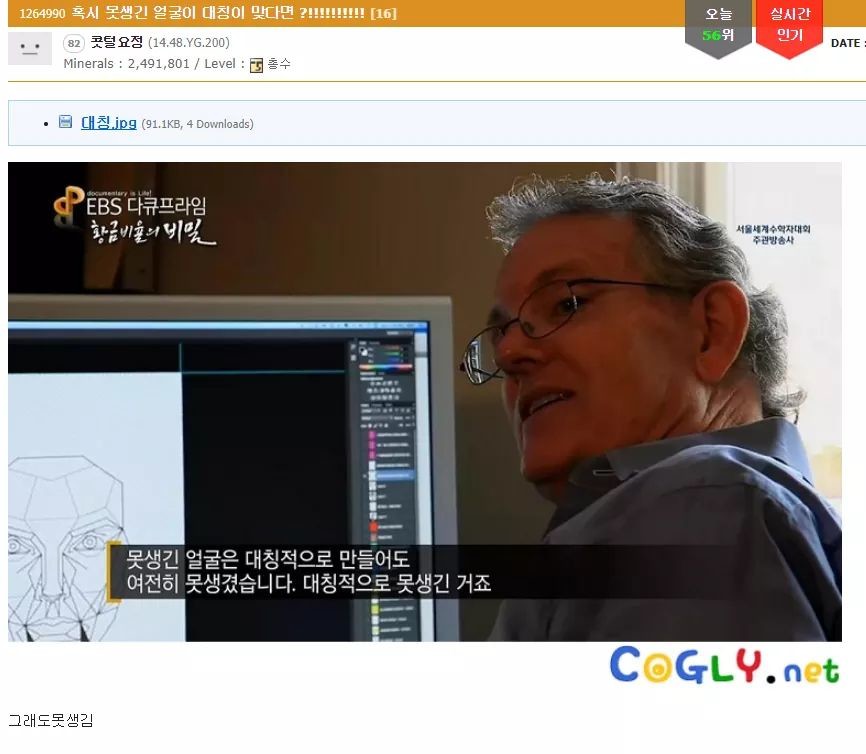Image resolution: width=866 pixels, height=754 pixels.
Task: Click the poster's avatar face icon
Action: pyautogui.click(x=29, y=48)
